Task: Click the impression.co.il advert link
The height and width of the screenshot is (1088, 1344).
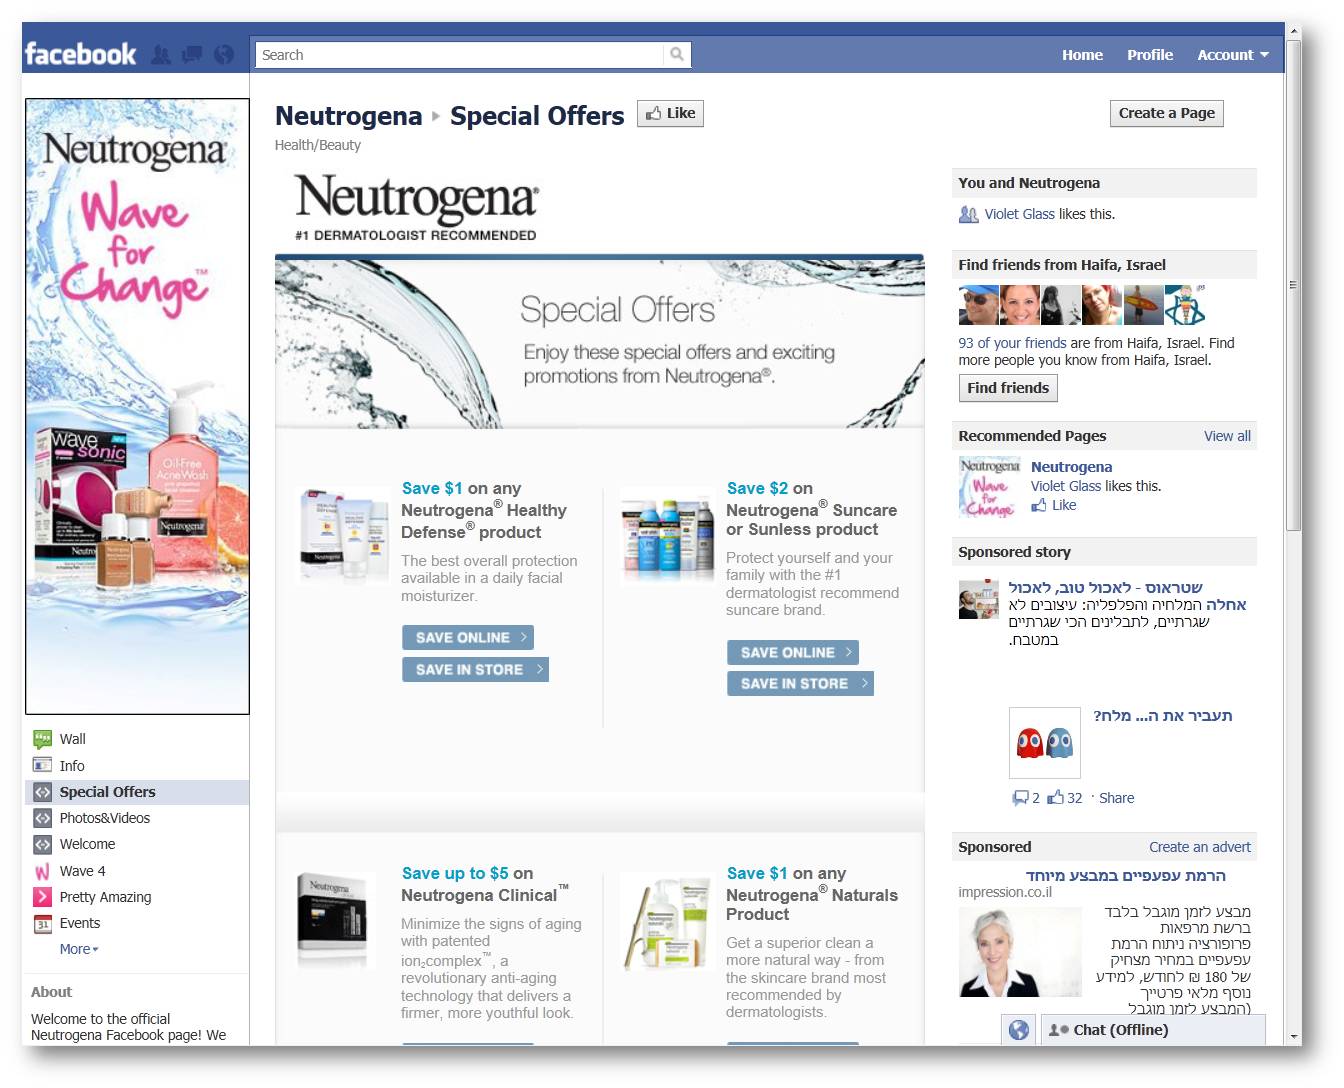Action: click(x=1005, y=892)
